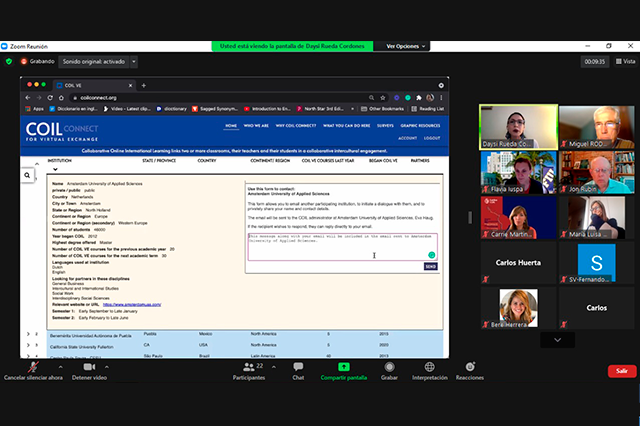Image resolution: width=640 pixels, height=426 pixels.
Task: Open the Reacciones emoji icon
Action: [x=470, y=367]
